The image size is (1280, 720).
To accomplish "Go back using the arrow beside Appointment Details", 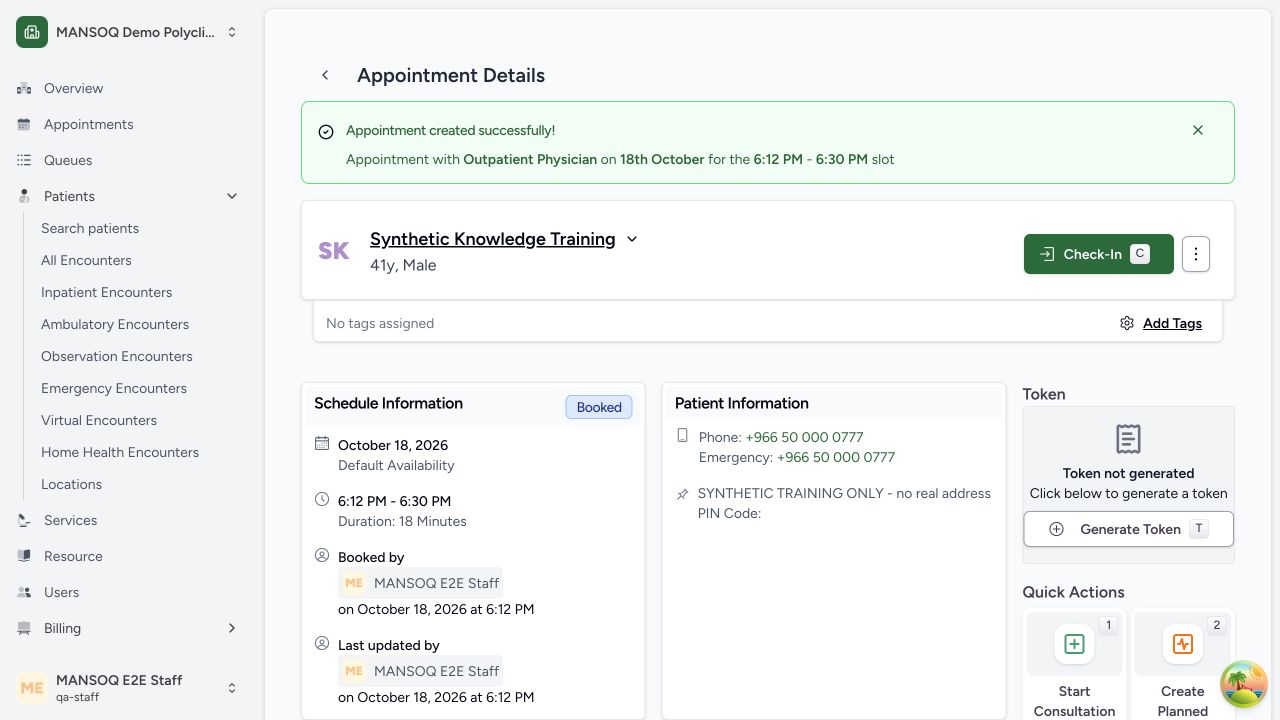I will click(x=325, y=75).
